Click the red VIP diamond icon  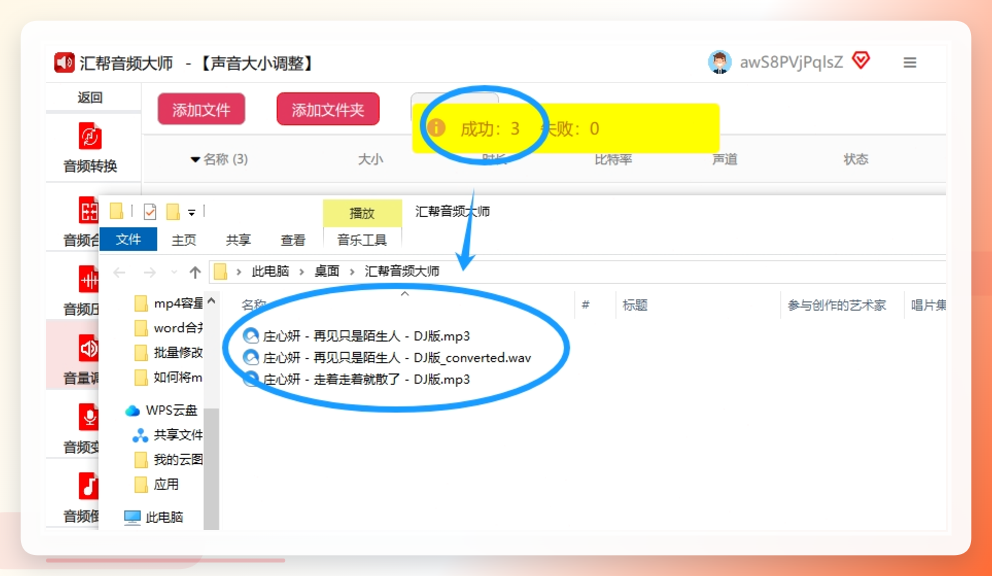pyautogui.click(x=861, y=61)
